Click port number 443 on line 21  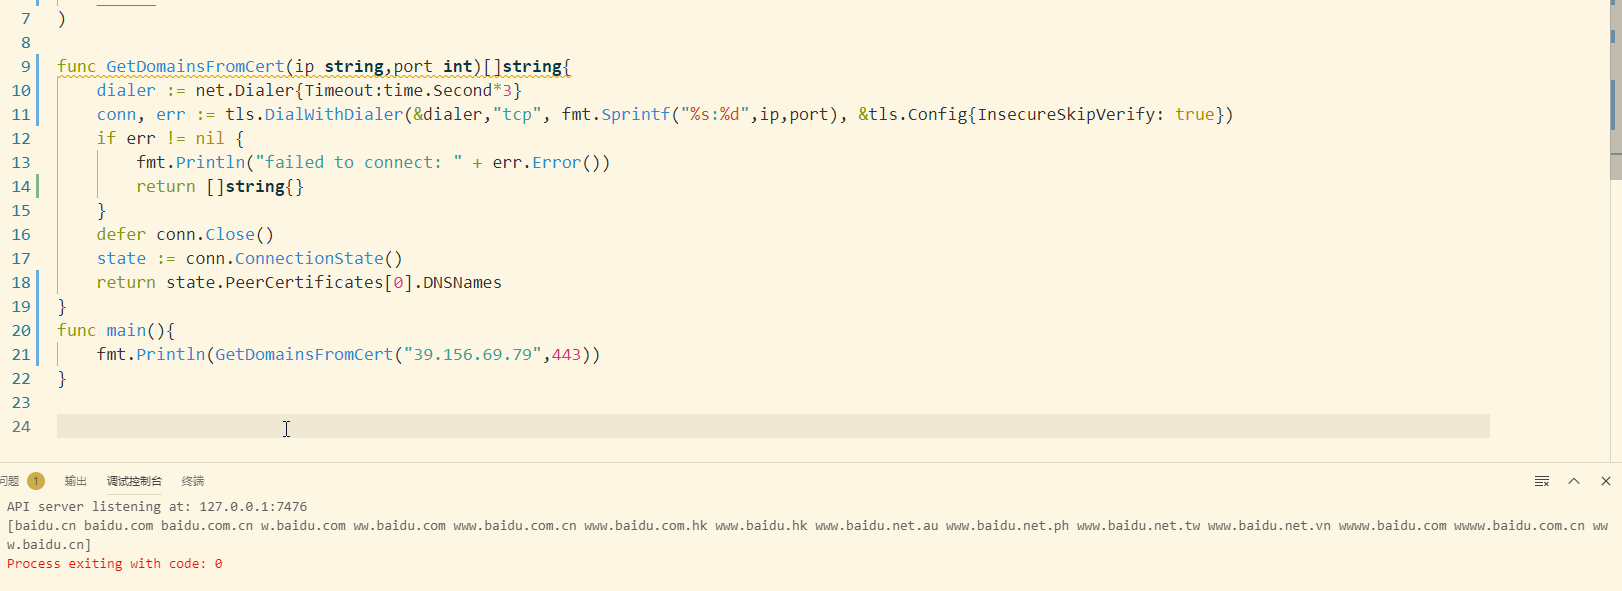click(x=566, y=354)
